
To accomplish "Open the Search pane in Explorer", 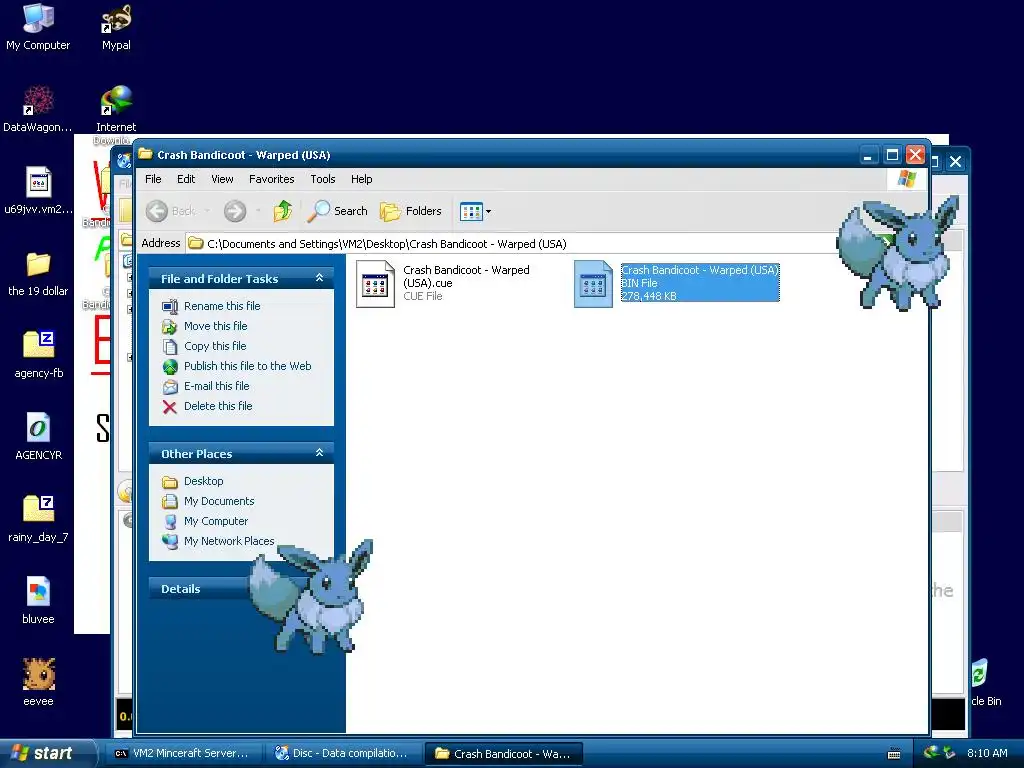I will tap(338, 211).
